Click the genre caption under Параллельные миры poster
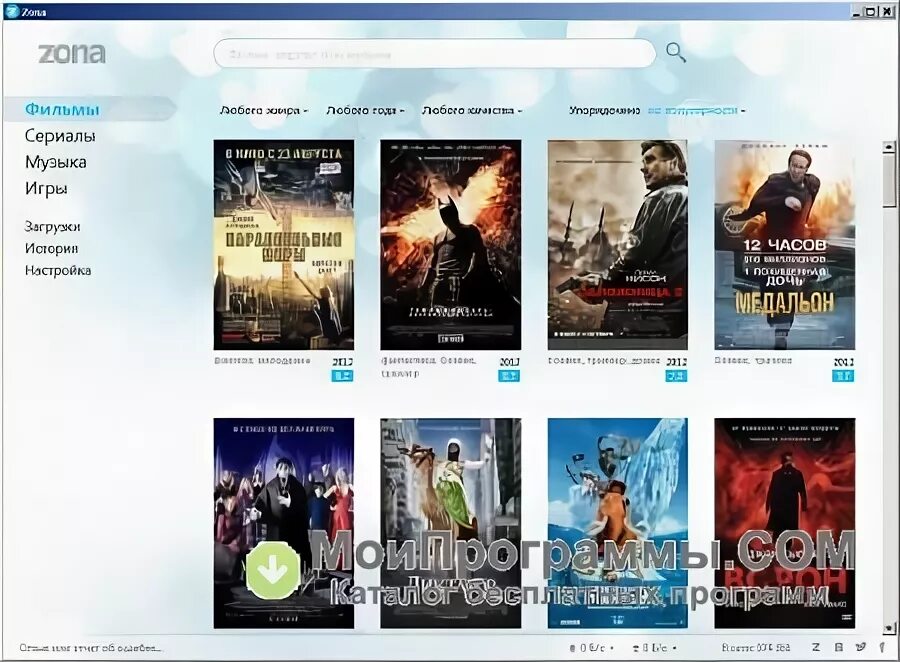 tap(263, 361)
